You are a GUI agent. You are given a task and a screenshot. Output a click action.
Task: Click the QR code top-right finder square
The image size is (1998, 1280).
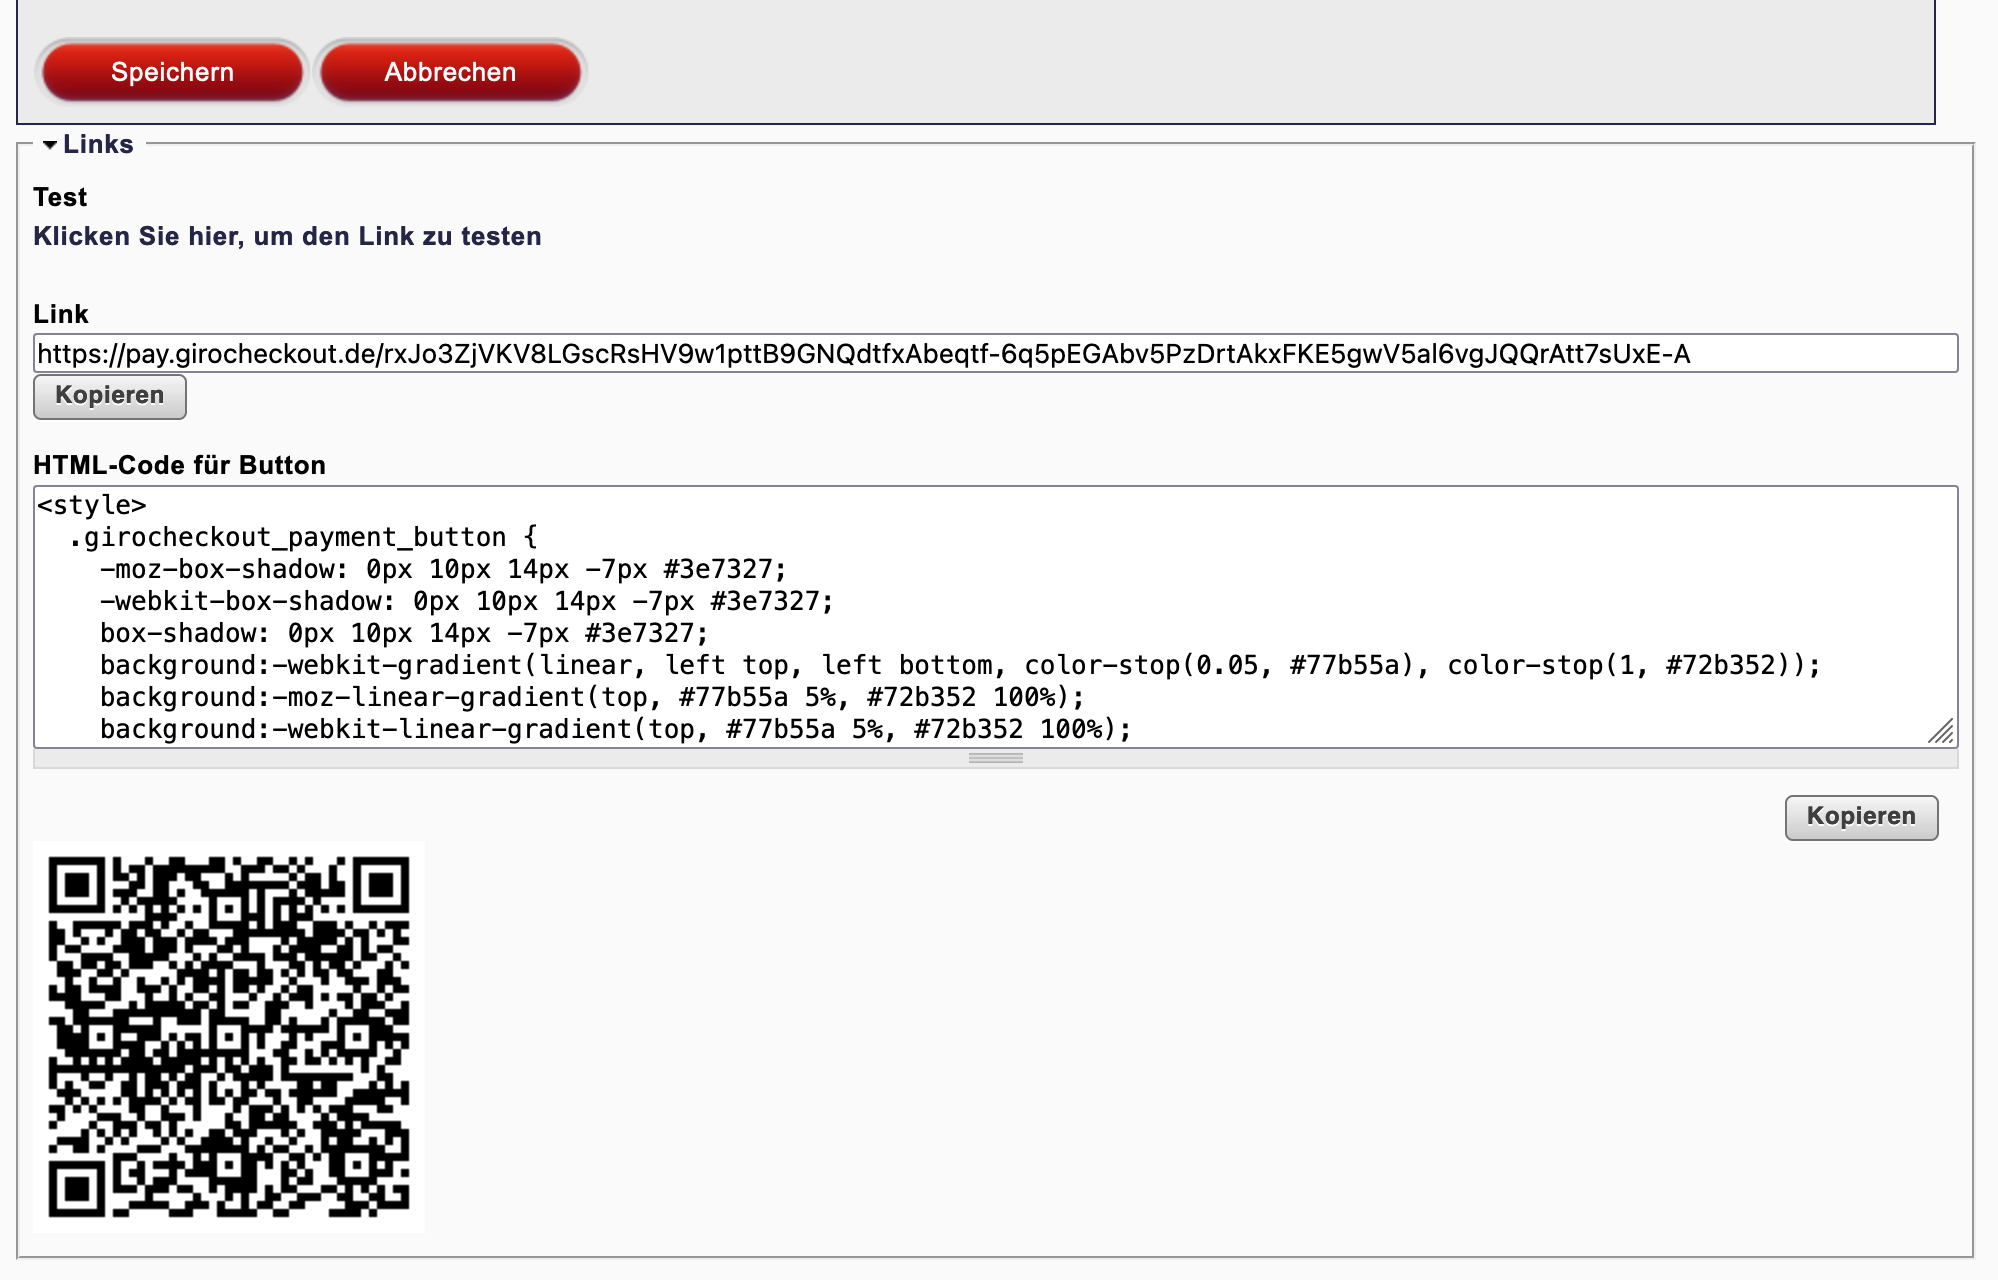click(380, 886)
